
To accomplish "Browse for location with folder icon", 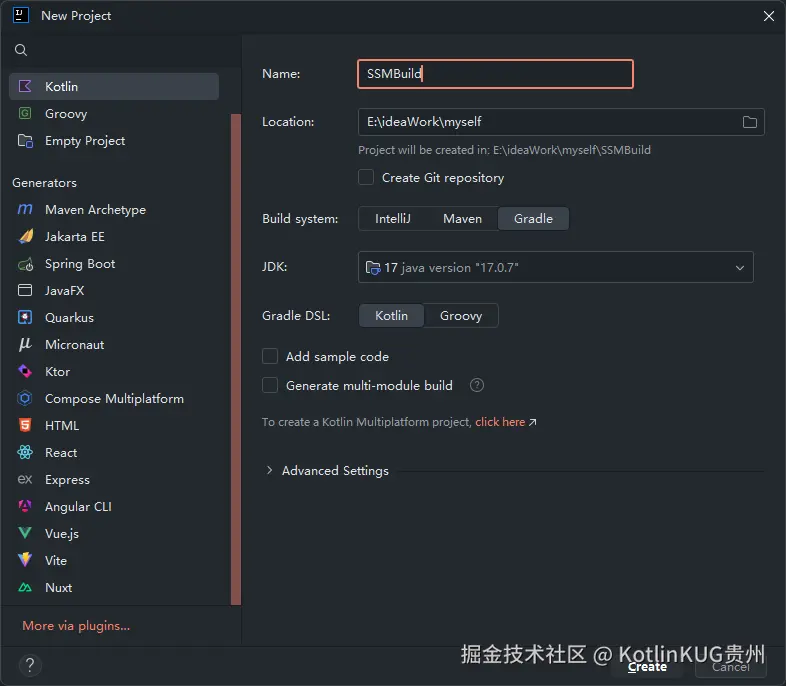I will [749, 122].
